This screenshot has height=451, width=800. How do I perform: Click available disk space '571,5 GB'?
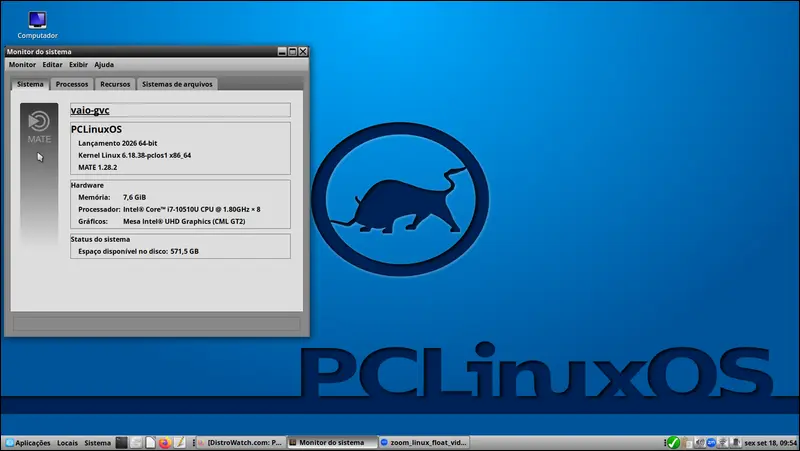tap(185, 252)
